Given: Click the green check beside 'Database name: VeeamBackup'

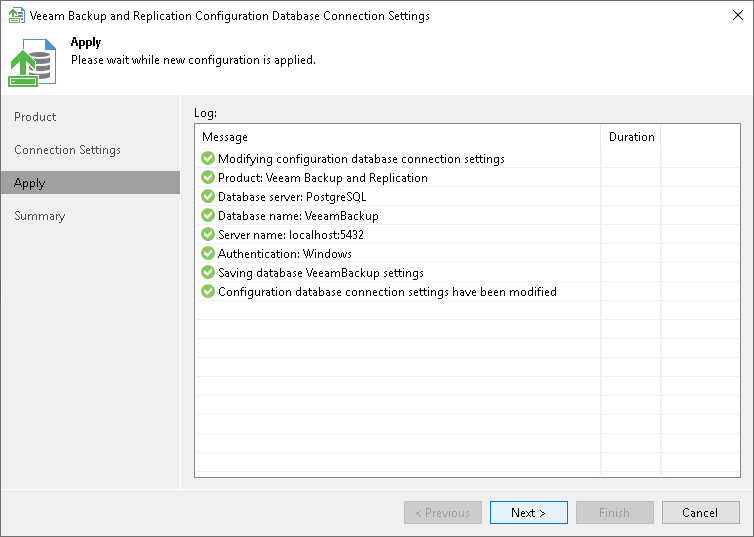Looking at the screenshot, I should pyautogui.click(x=208, y=215).
